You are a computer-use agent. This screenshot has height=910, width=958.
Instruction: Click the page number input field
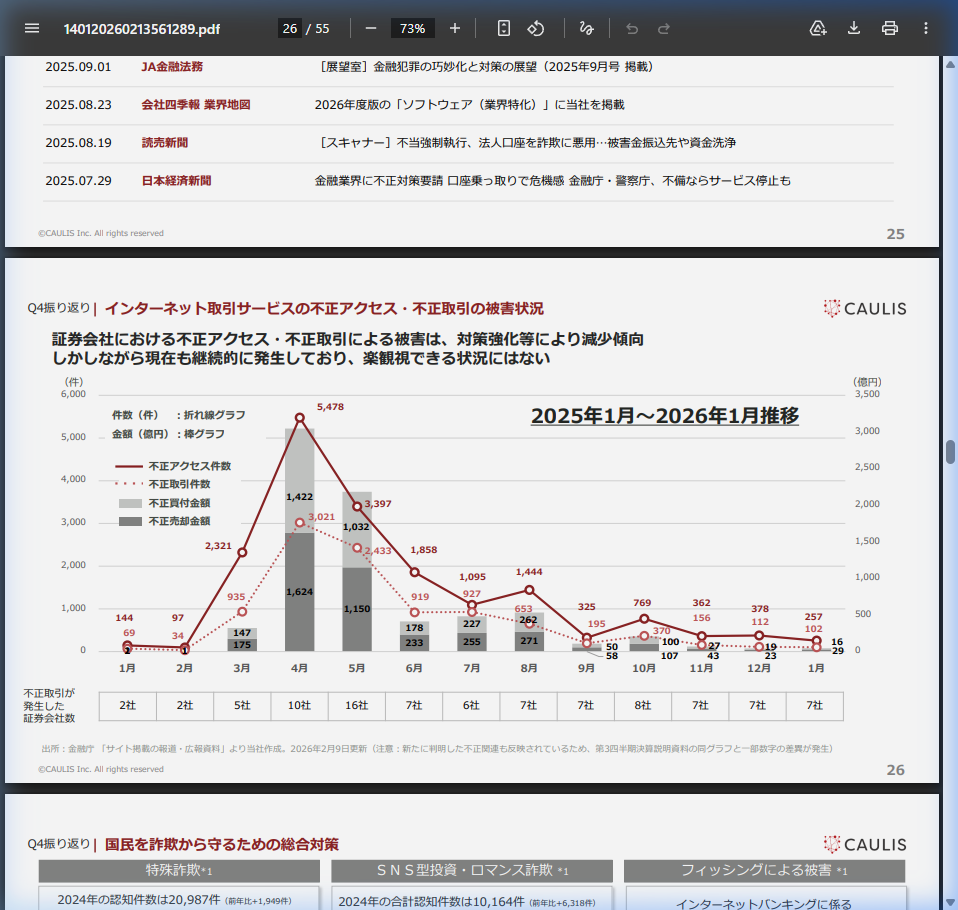pyautogui.click(x=290, y=28)
